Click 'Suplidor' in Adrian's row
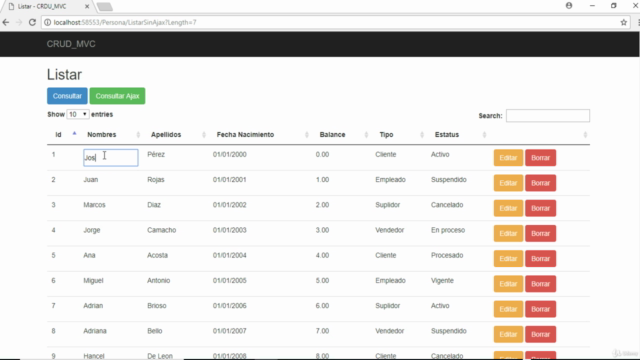 pyautogui.click(x=388, y=306)
